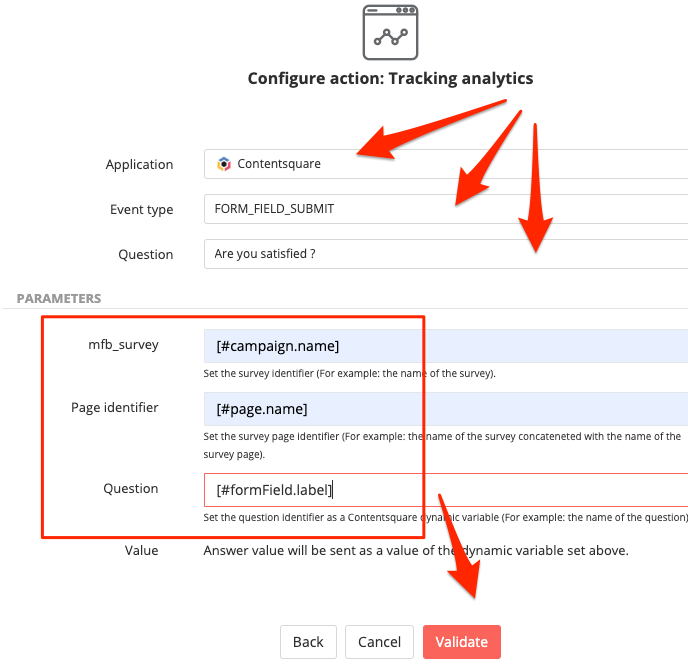Image resolution: width=688 pixels, height=669 pixels.
Task: Click the mfb_survey field with [#campaign.name]
Action: point(446,346)
